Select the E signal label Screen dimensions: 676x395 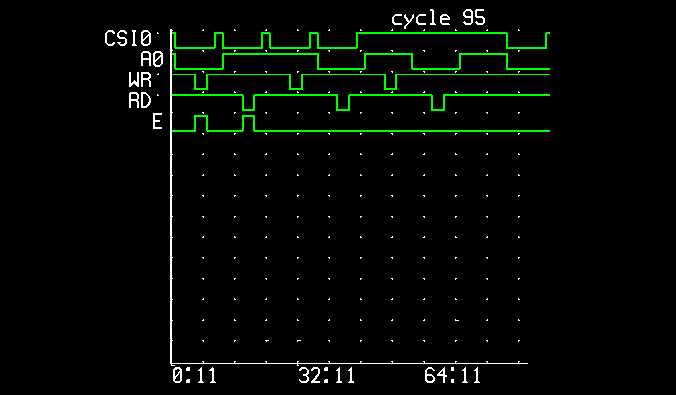click(x=157, y=122)
